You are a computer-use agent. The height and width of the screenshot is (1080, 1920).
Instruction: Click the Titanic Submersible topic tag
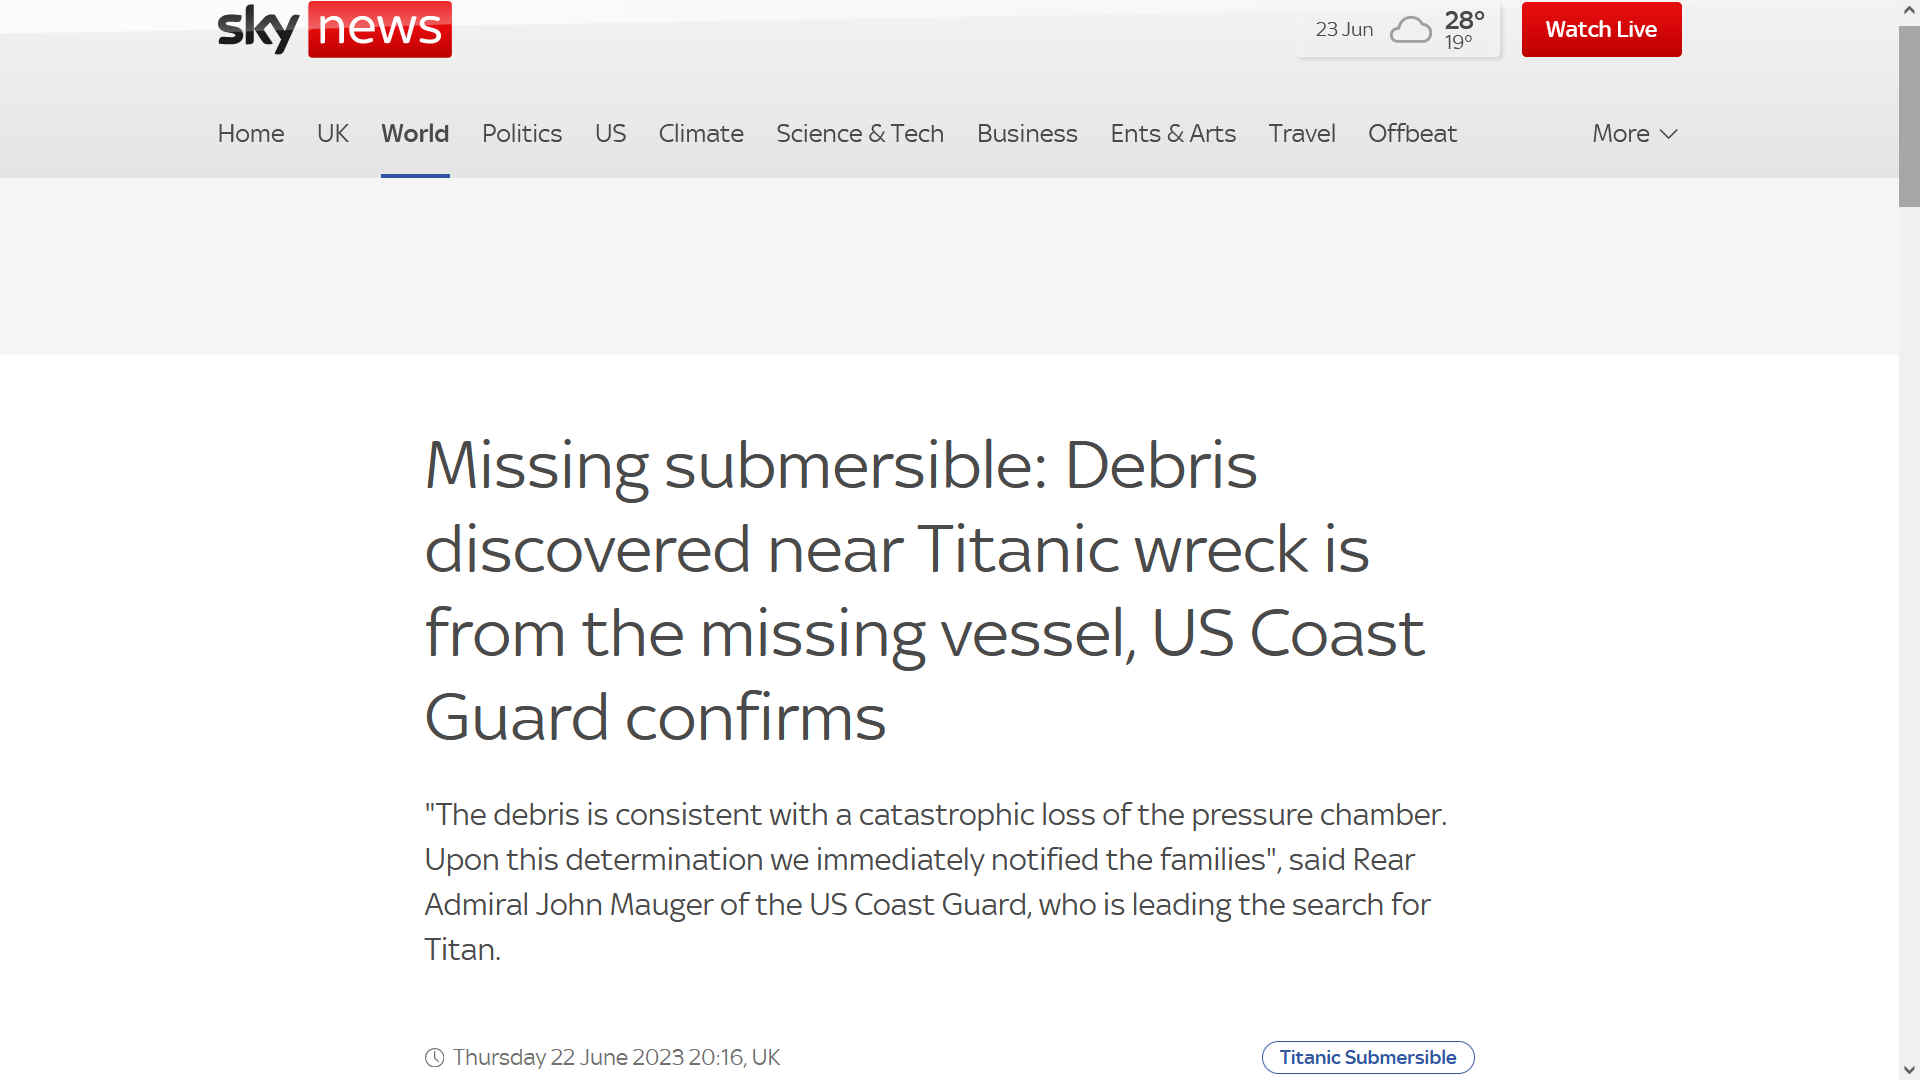coord(1367,1057)
